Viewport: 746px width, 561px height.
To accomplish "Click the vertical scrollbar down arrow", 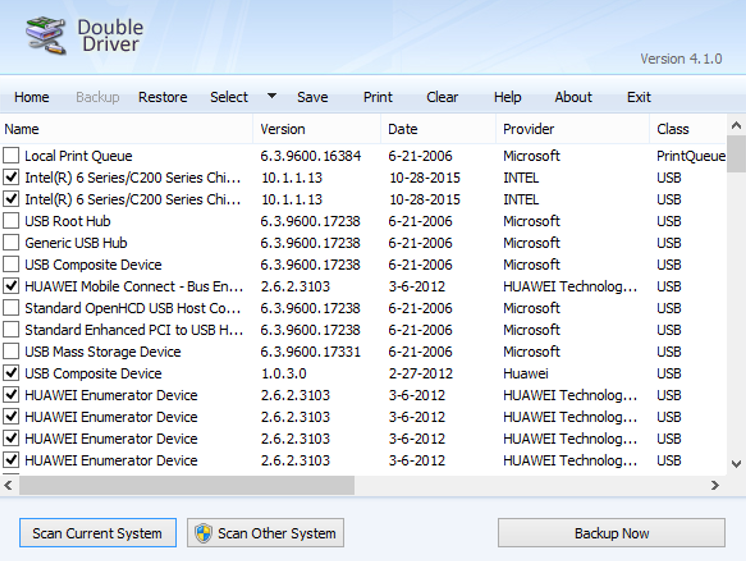I will click(x=736, y=463).
